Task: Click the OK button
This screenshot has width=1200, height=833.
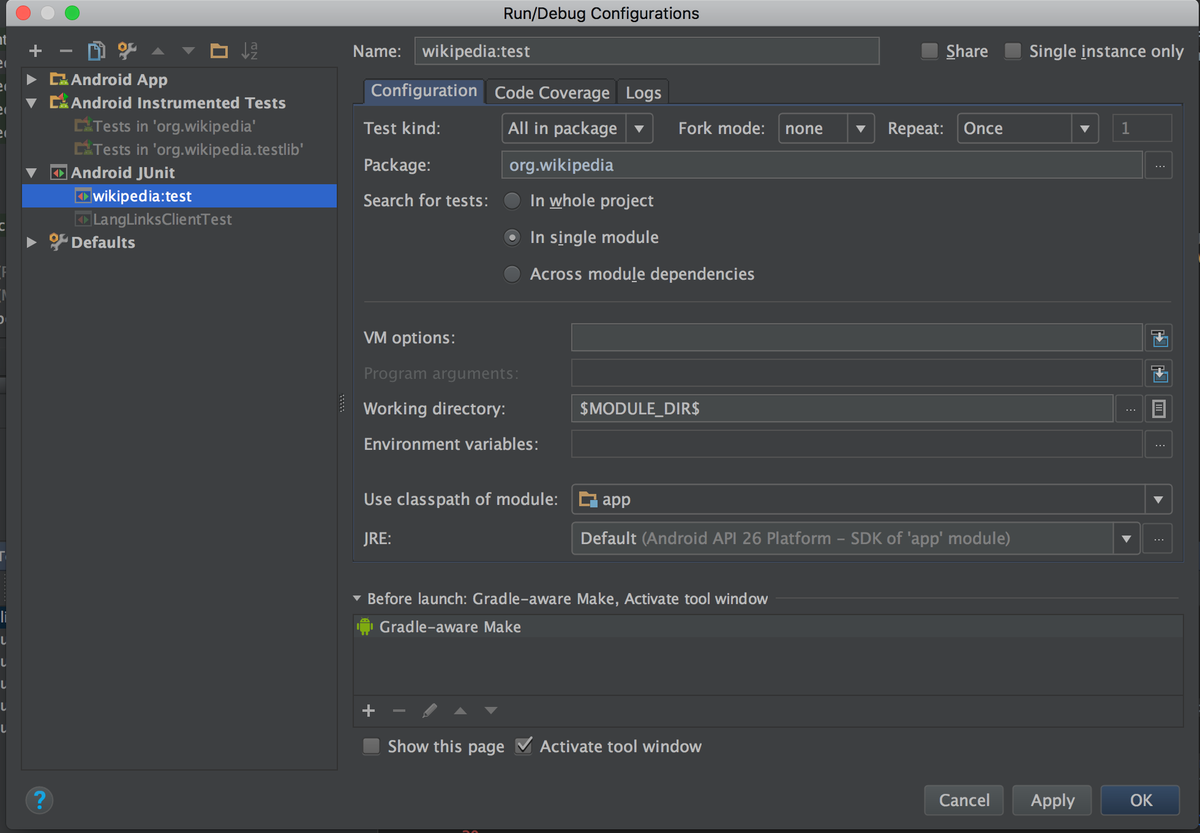Action: click(x=1140, y=800)
